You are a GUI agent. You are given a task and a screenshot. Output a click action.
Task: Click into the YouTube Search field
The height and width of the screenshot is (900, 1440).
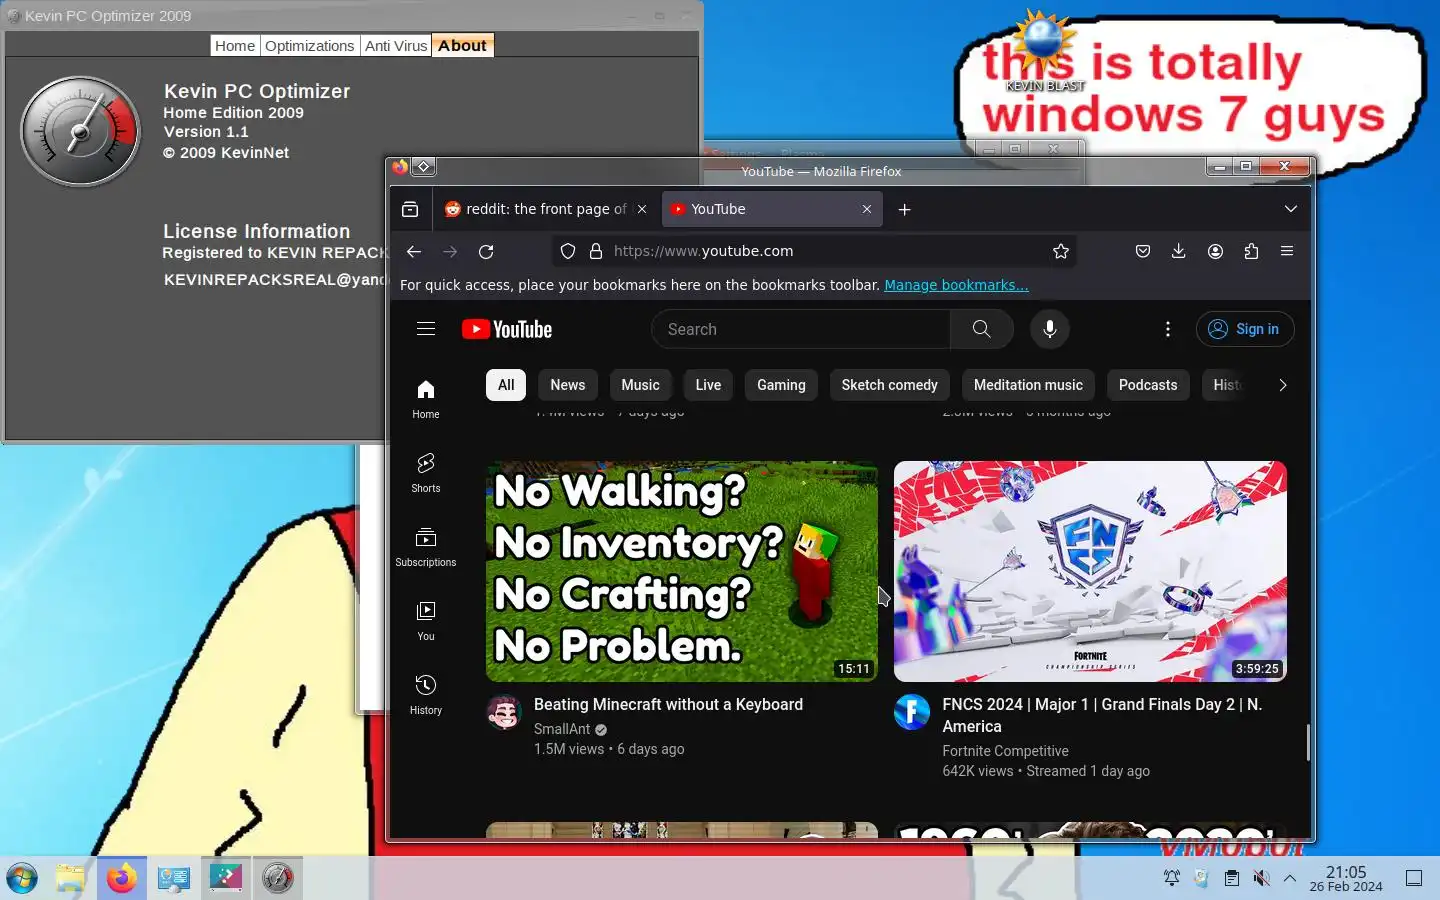tap(801, 329)
